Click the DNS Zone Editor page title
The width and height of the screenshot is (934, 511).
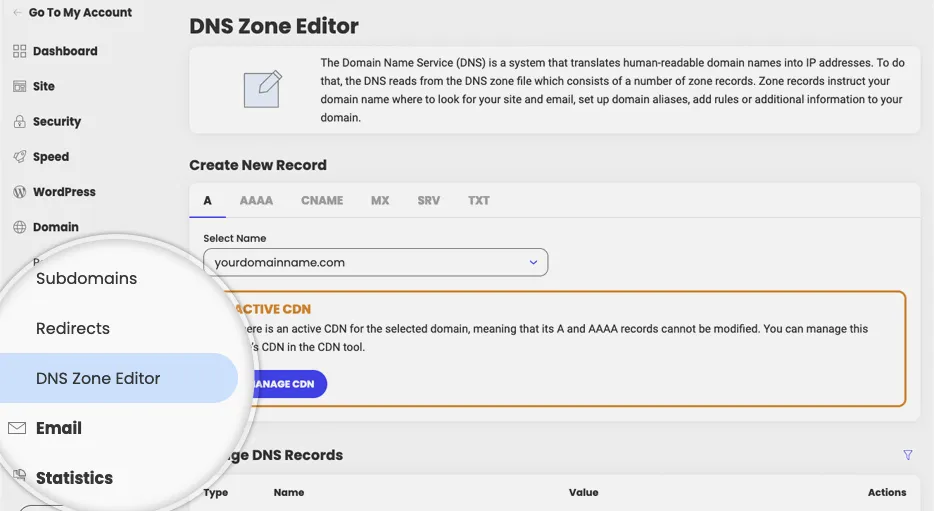(x=274, y=26)
